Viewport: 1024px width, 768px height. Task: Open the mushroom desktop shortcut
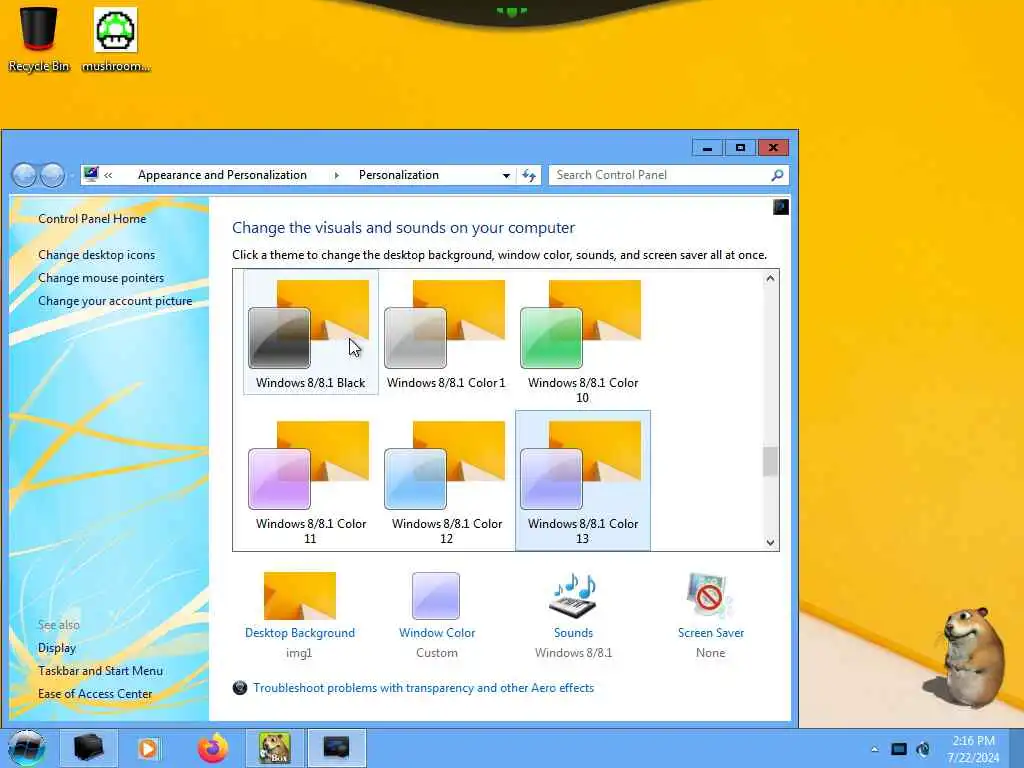tap(116, 39)
